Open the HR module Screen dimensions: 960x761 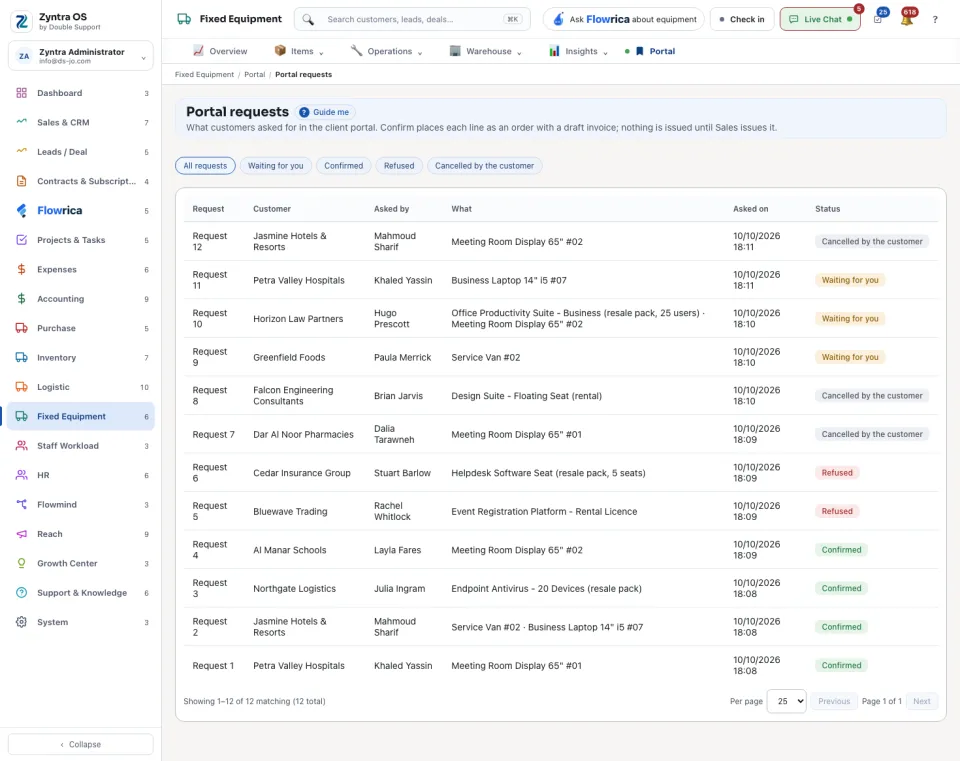[81, 475]
